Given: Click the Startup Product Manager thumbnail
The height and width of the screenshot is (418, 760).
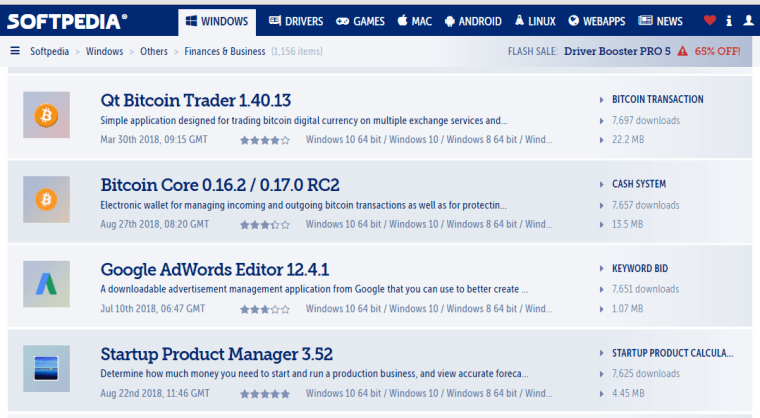Looking at the screenshot, I should coord(47,368).
